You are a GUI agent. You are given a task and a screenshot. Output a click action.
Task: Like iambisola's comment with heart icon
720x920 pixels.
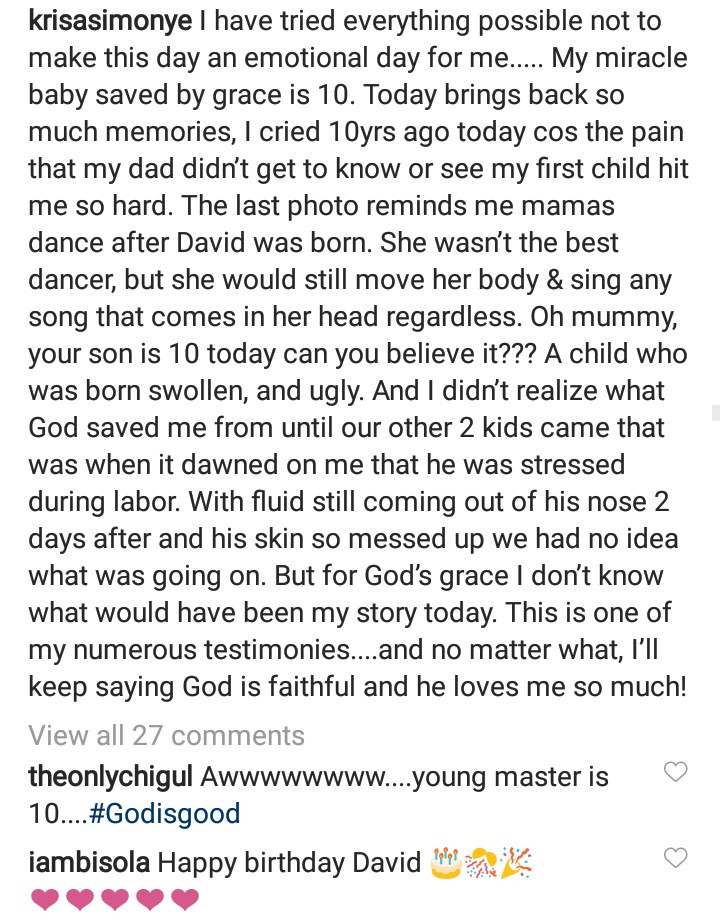(x=675, y=858)
